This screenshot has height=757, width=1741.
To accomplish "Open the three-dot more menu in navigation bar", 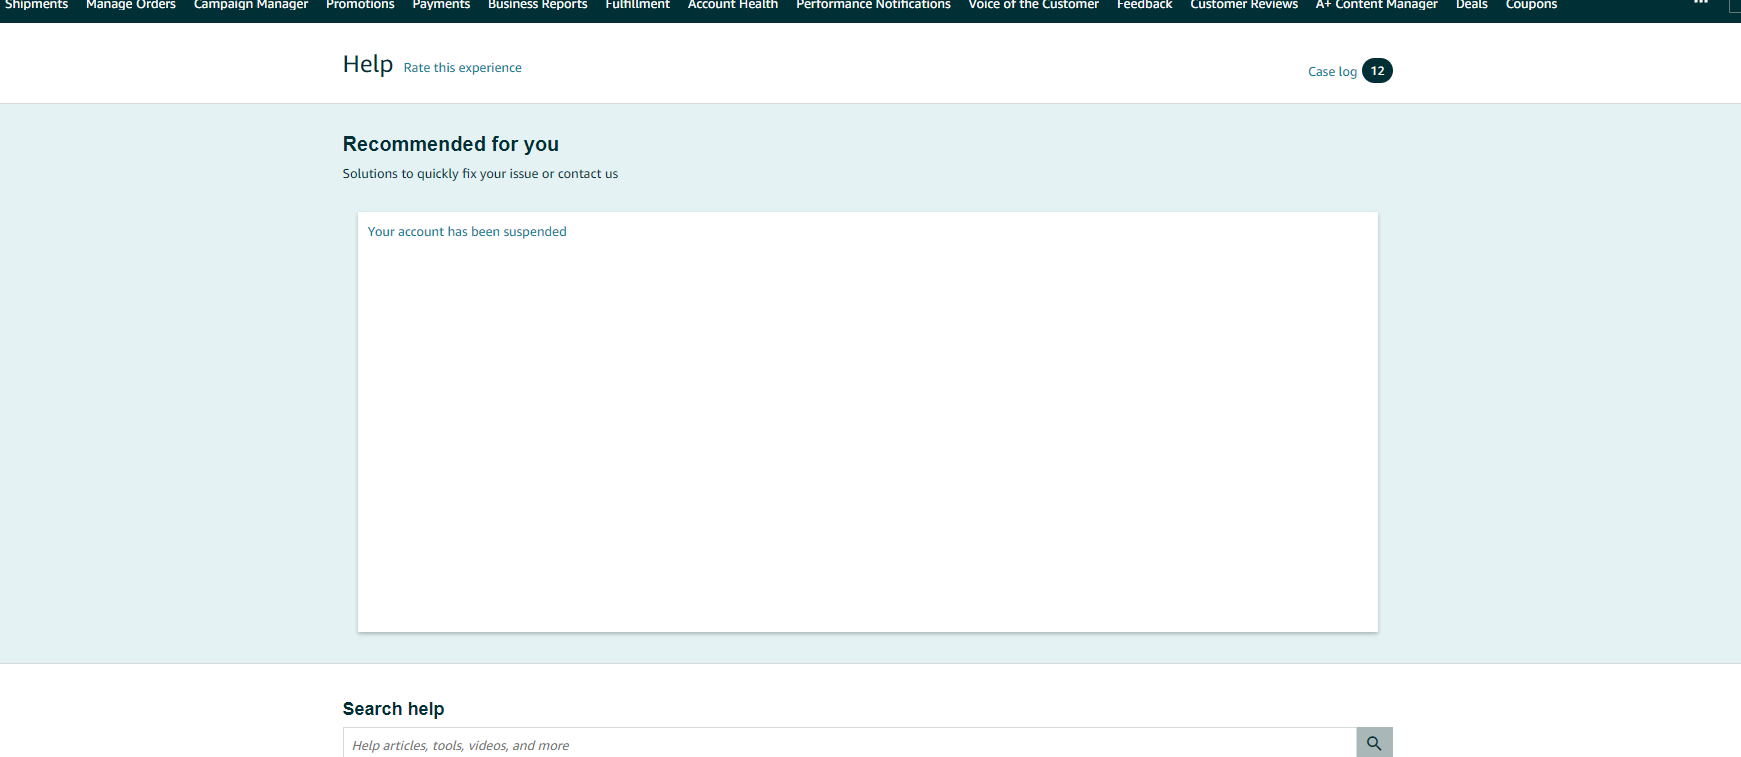I will [1700, 4].
